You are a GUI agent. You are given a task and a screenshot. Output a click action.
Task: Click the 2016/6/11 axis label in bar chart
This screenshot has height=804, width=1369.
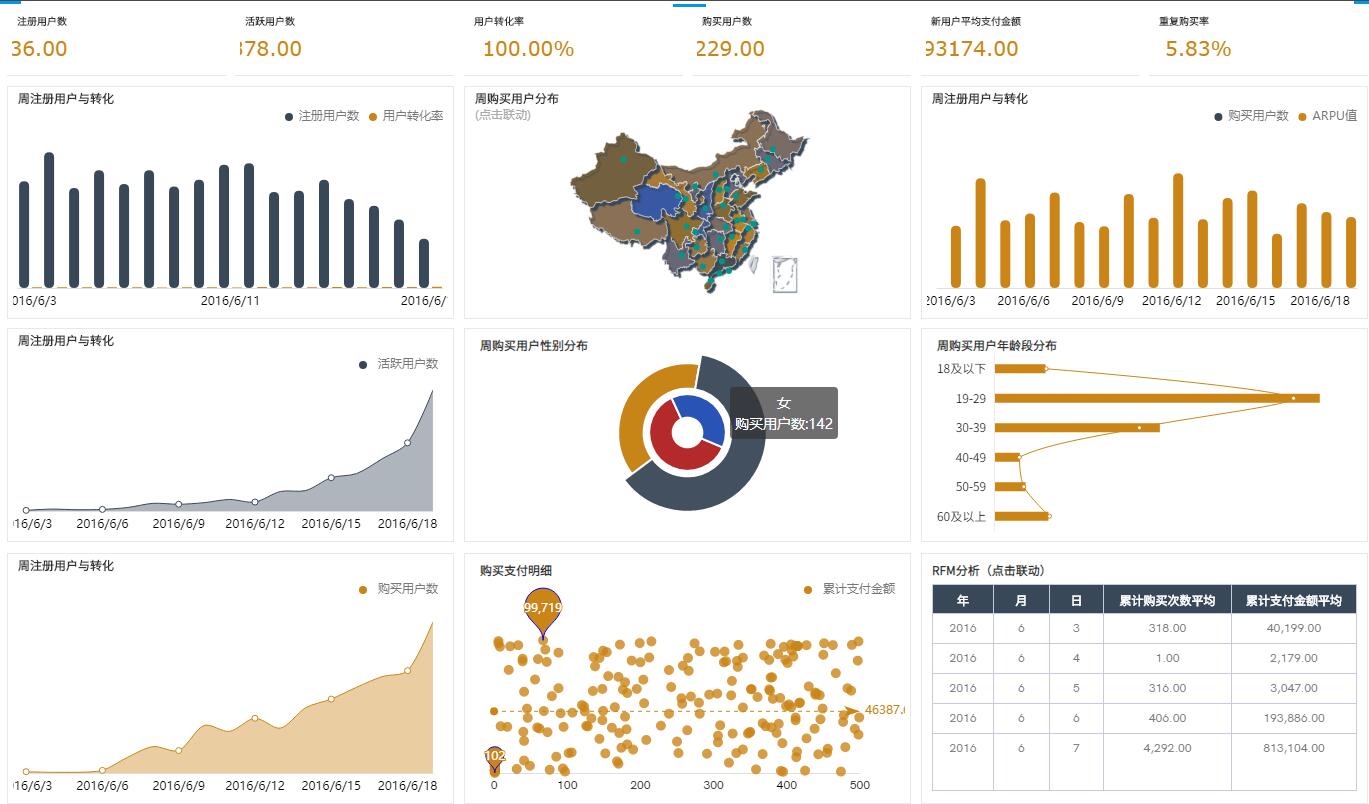pyautogui.click(x=230, y=300)
